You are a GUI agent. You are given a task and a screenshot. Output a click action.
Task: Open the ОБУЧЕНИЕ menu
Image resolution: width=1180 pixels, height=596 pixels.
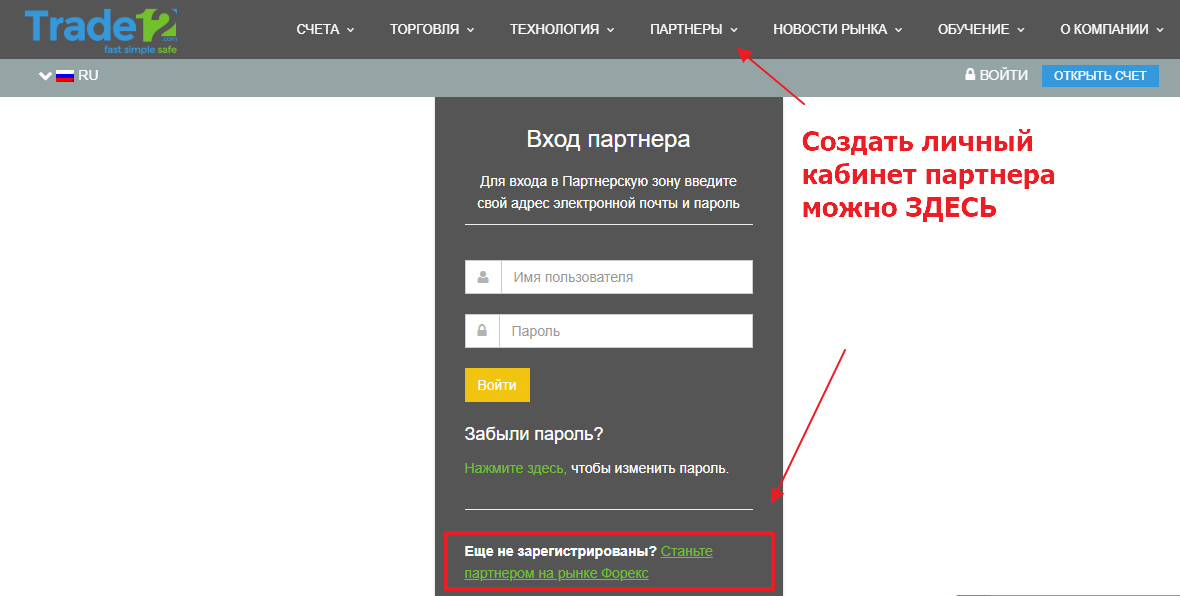pyautogui.click(x=973, y=29)
